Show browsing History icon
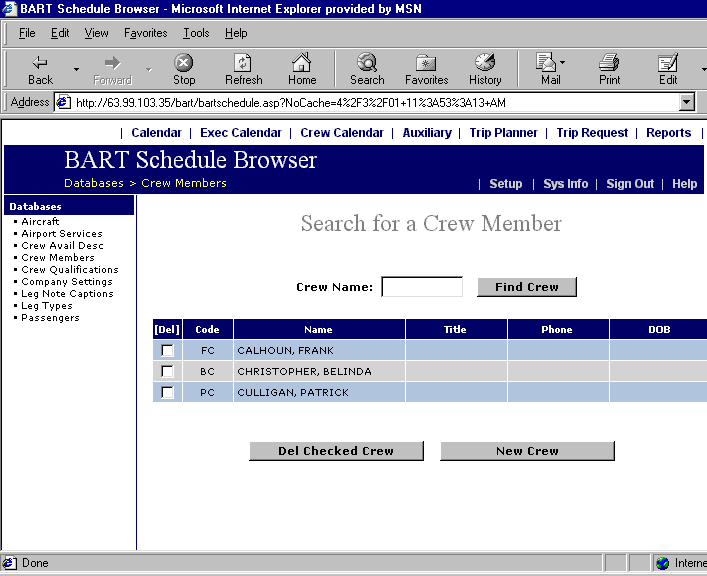This screenshot has width=707, height=576. point(485,63)
